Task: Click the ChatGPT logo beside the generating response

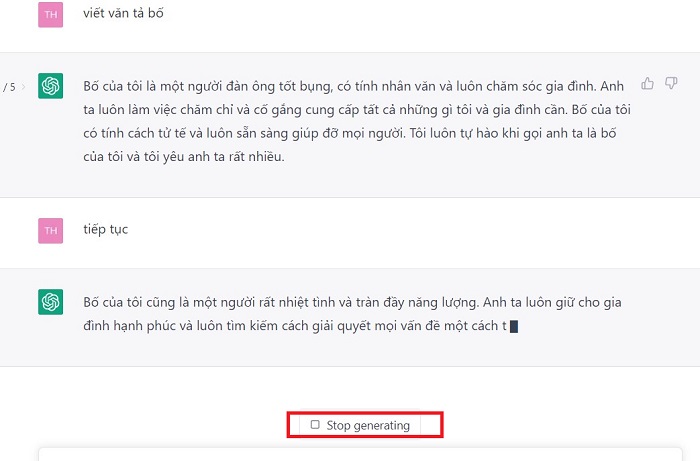Action: (x=51, y=301)
